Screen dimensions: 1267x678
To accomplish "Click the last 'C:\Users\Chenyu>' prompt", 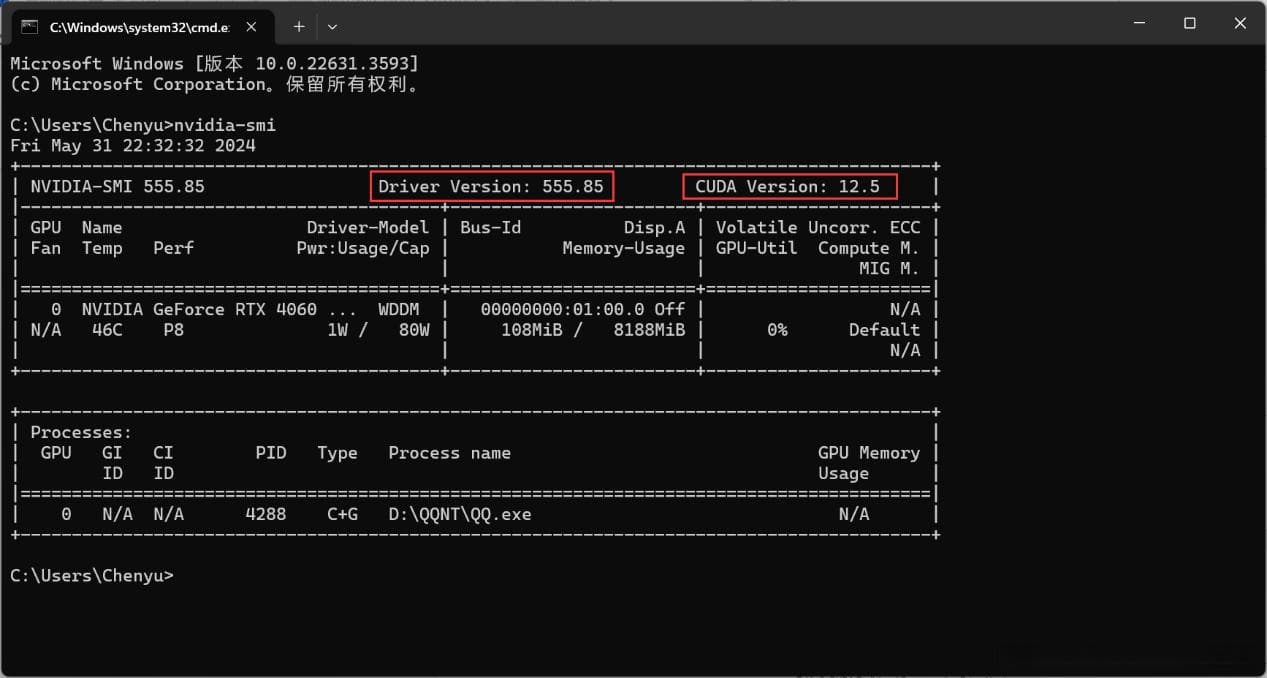I will [92, 575].
